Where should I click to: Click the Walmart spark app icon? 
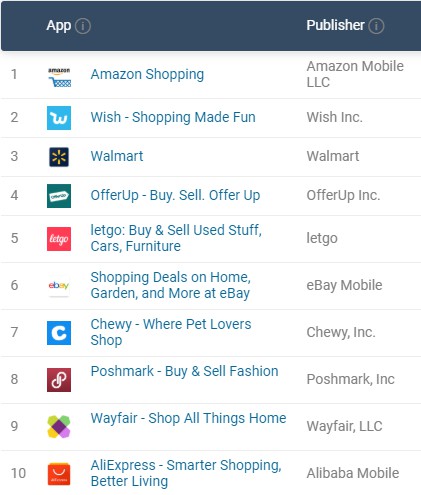tap(59, 157)
